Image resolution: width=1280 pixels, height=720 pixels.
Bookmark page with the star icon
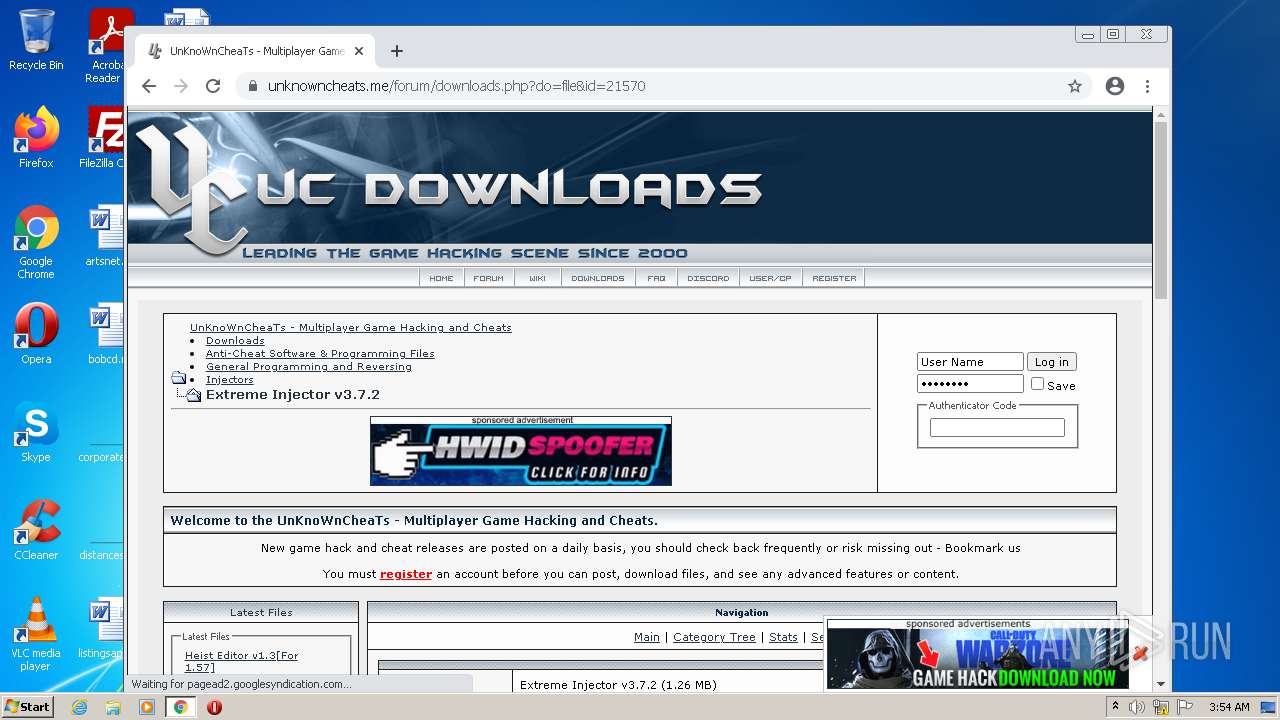[x=1075, y=86]
